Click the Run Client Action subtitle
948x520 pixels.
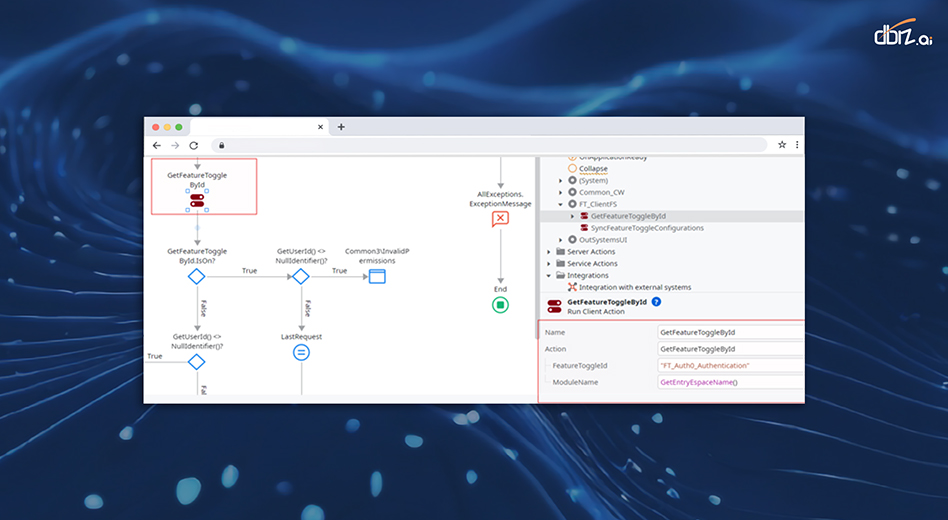tap(596, 311)
